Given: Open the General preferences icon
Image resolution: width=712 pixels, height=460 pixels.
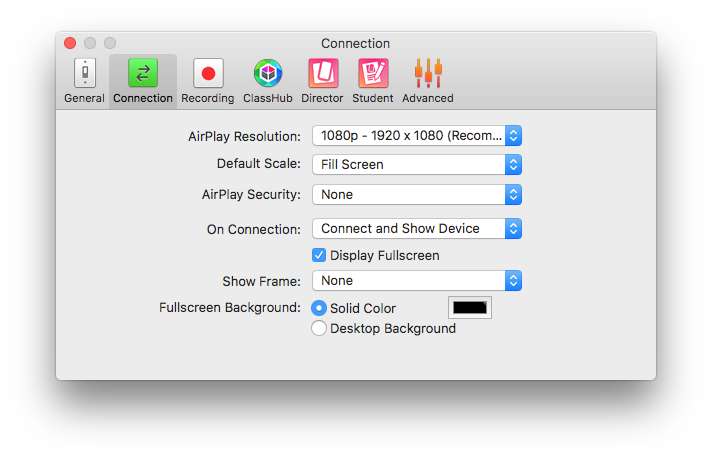Looking at the screenshot, I should [x=84, y=73].
